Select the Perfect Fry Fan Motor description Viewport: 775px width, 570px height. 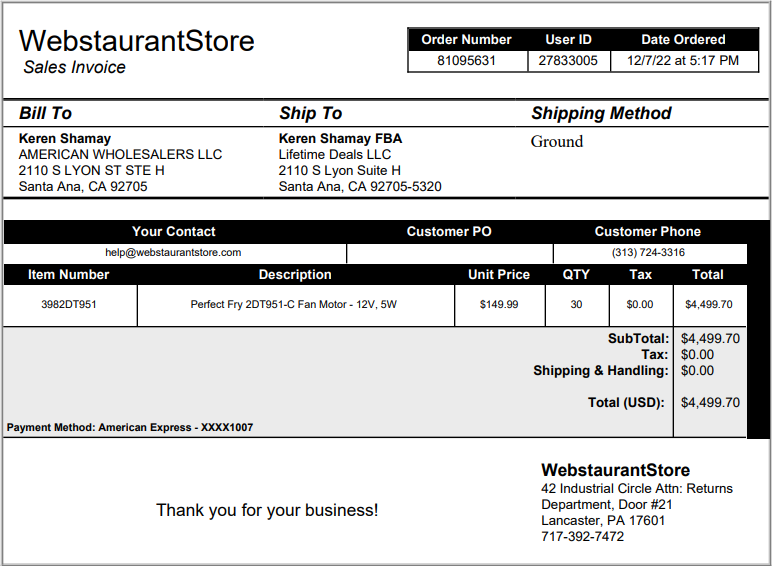click(x=295, y=305)
